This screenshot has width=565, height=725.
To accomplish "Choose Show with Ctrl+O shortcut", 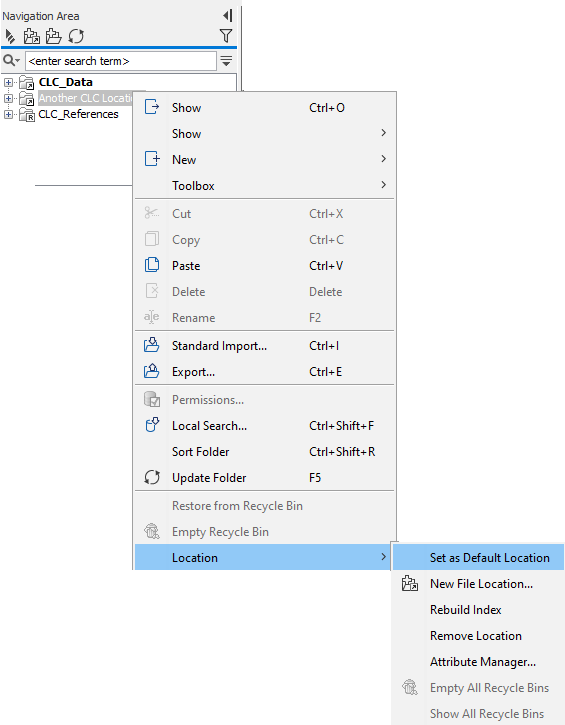I will pos(264,108).
